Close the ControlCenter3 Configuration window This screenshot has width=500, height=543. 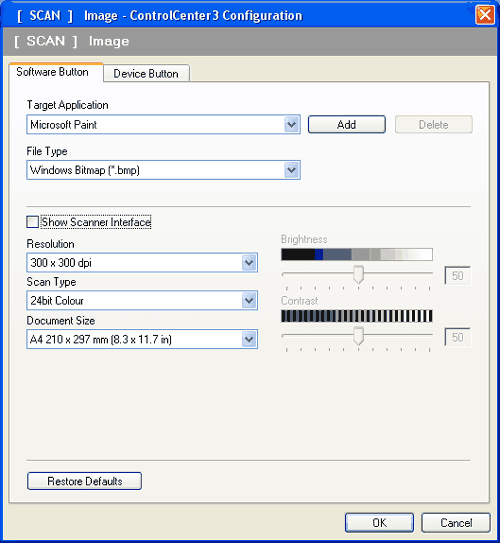(485, 15)
